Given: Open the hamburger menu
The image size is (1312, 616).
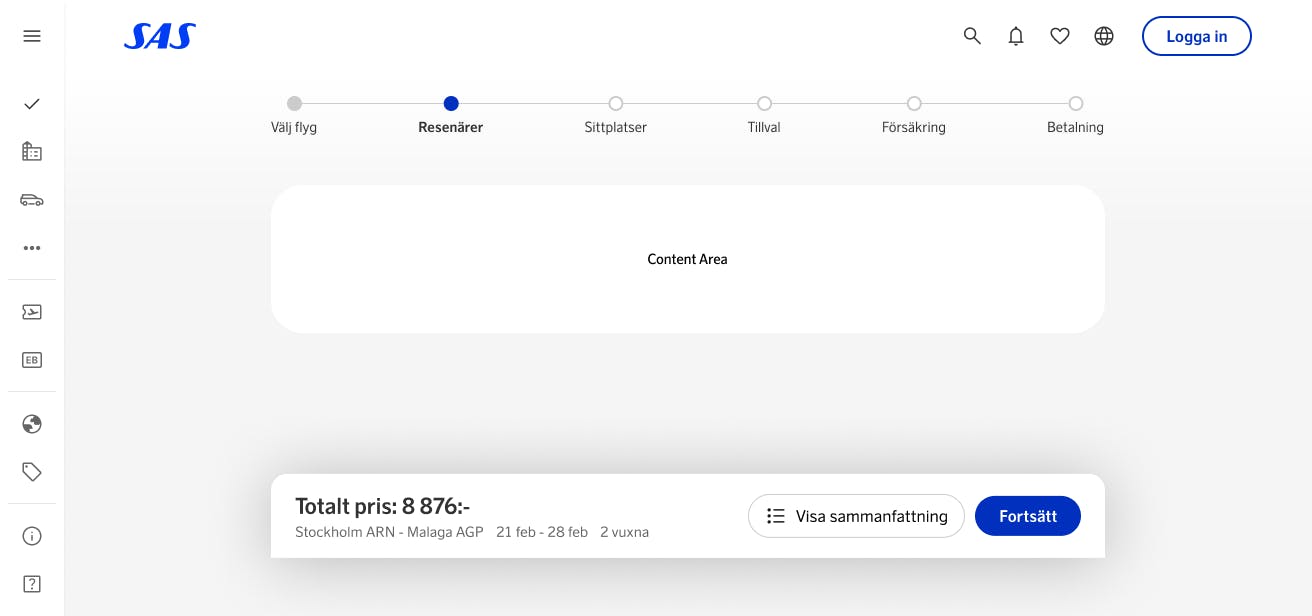Looking at the screenshot, I should [x=32, y=36].
